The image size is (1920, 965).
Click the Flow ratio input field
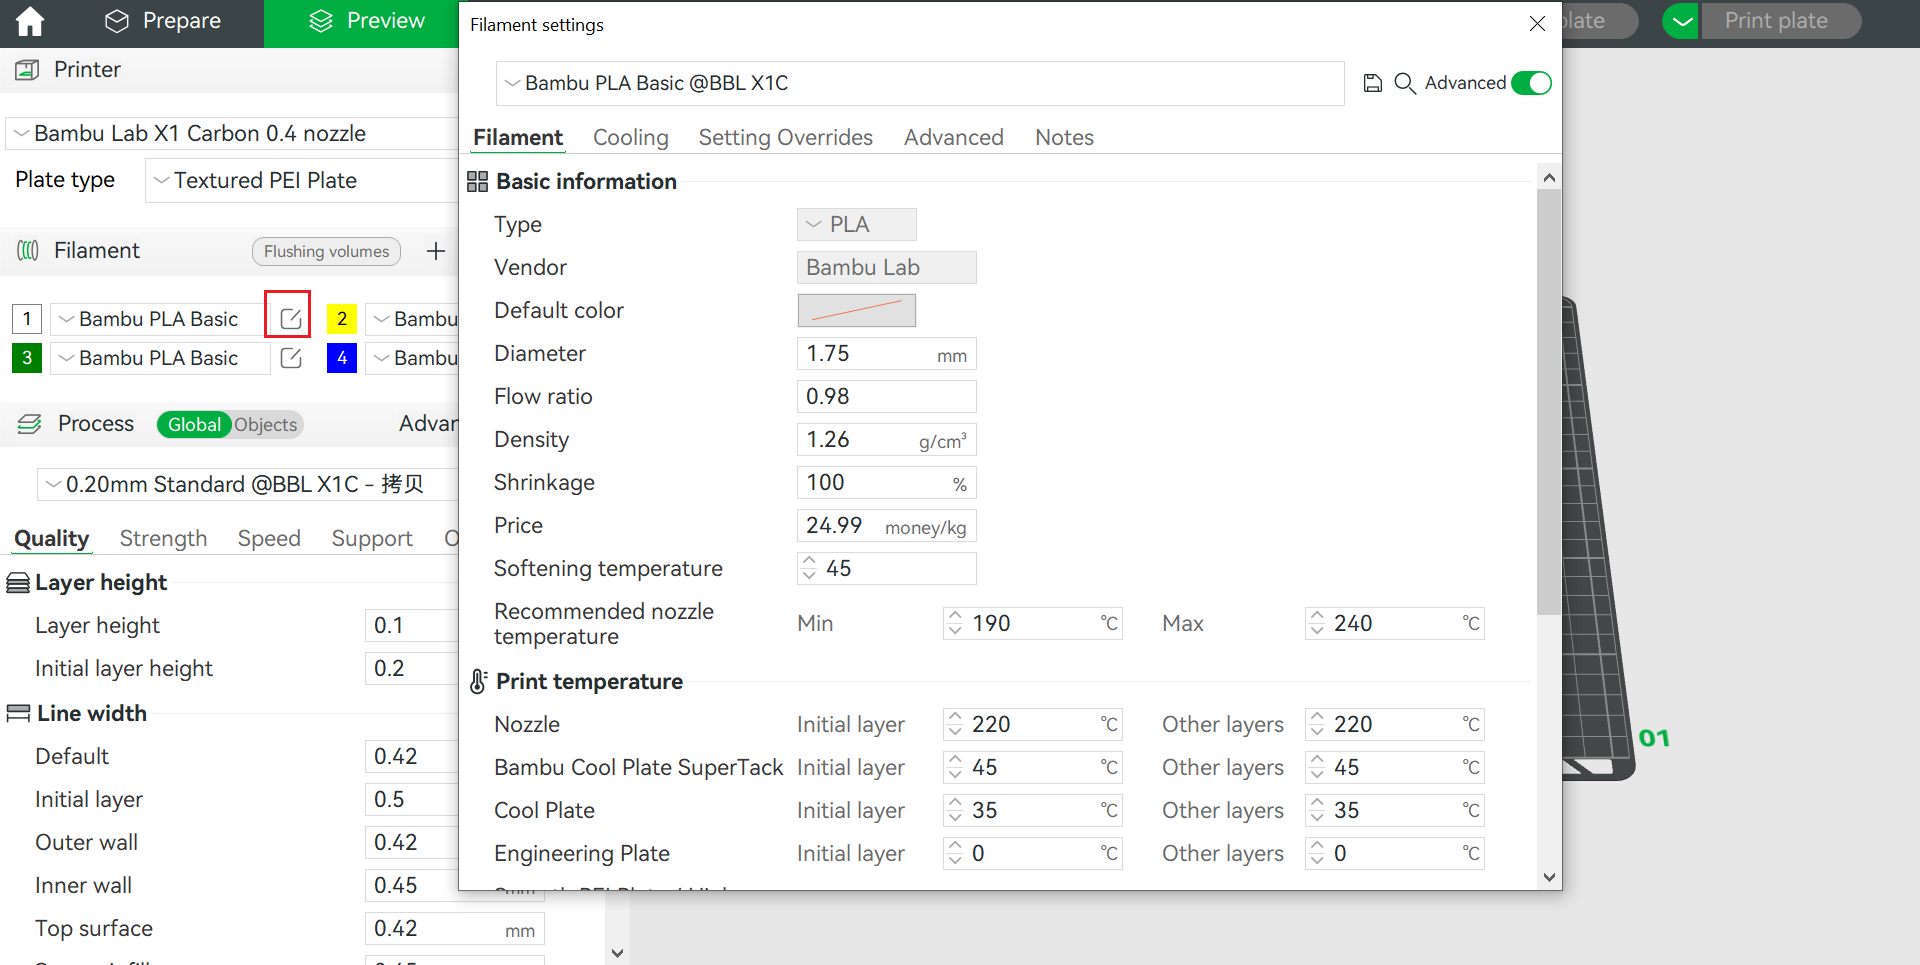point(886,397)
